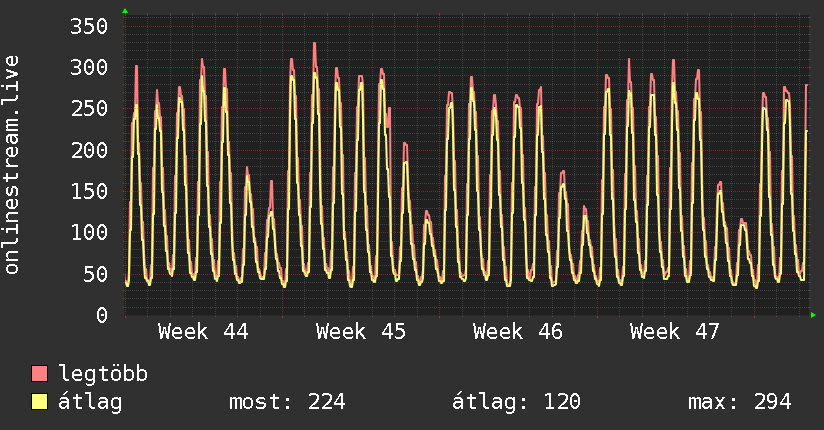Click the 200 Y-axis tick label
824x430 pixels.
point(88,150)
